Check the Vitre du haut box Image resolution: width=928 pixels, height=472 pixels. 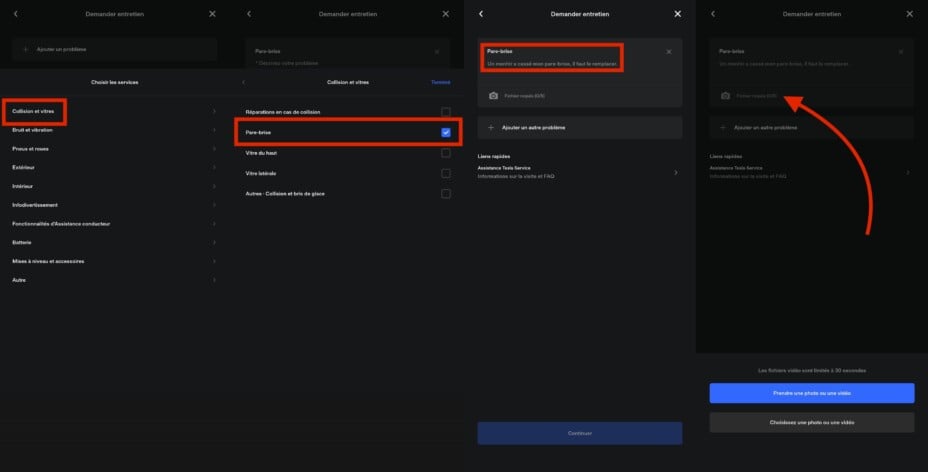click(446, 153)
